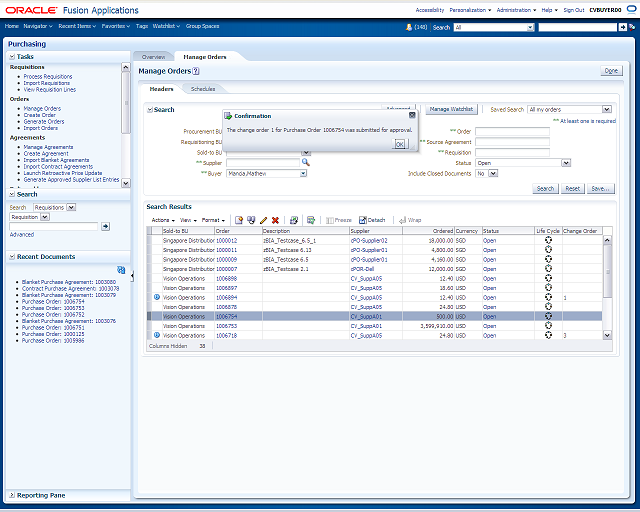Viewport: 640px width, 512px height.
Task: Click the Reset button
Action: pos(573,189)
